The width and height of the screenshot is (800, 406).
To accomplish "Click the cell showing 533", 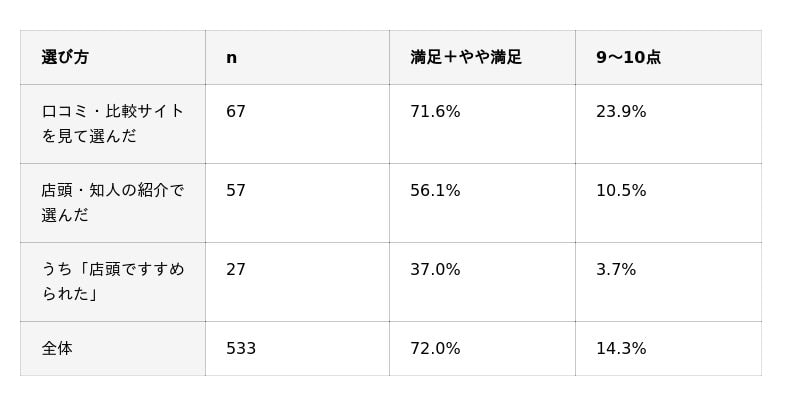I will [297, 348].
